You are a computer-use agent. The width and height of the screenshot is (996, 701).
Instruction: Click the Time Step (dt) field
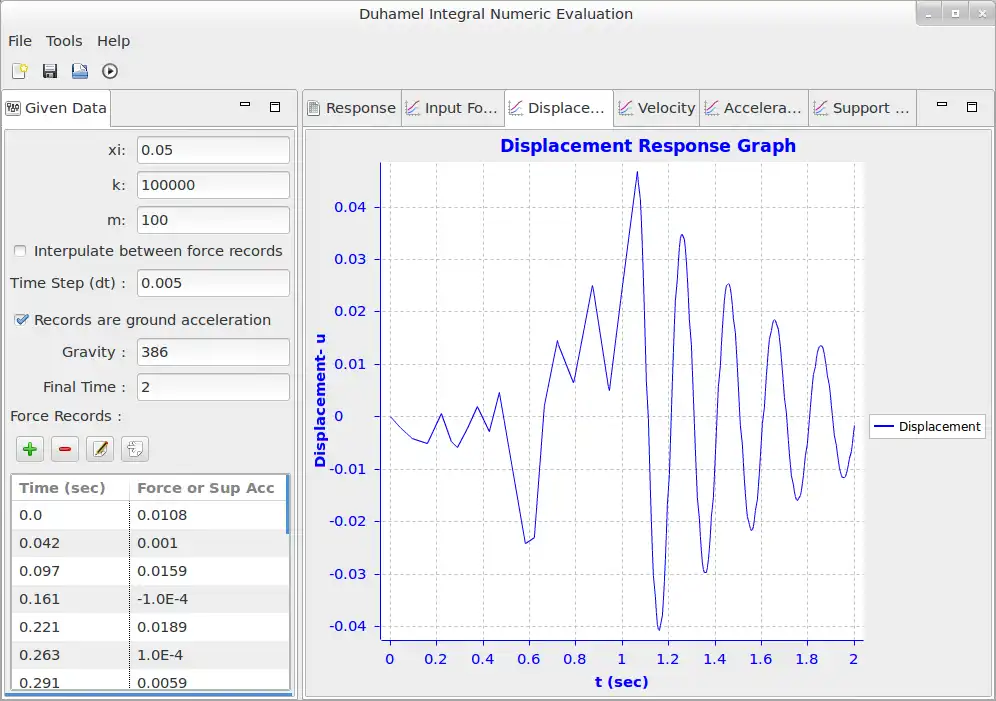click(x=213, y=283)
